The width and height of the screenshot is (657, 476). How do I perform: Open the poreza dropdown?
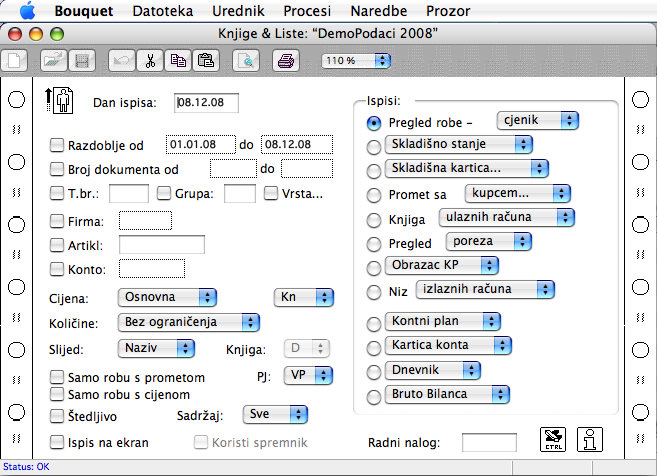coord(489,242)
